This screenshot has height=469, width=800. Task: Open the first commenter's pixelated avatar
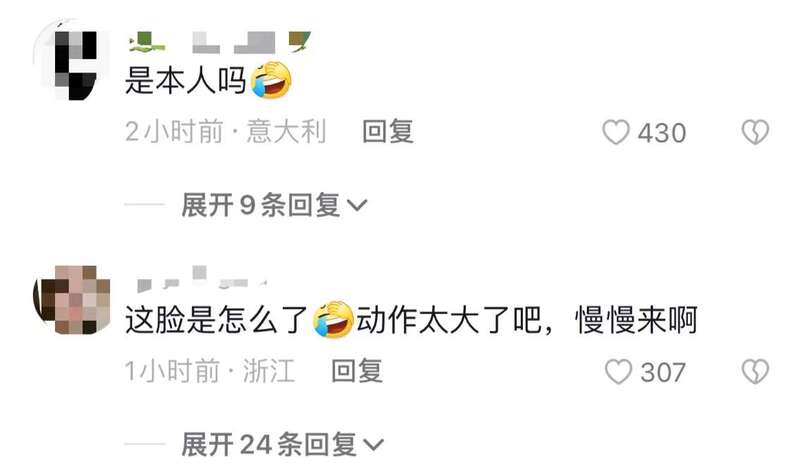pos(72,61)
